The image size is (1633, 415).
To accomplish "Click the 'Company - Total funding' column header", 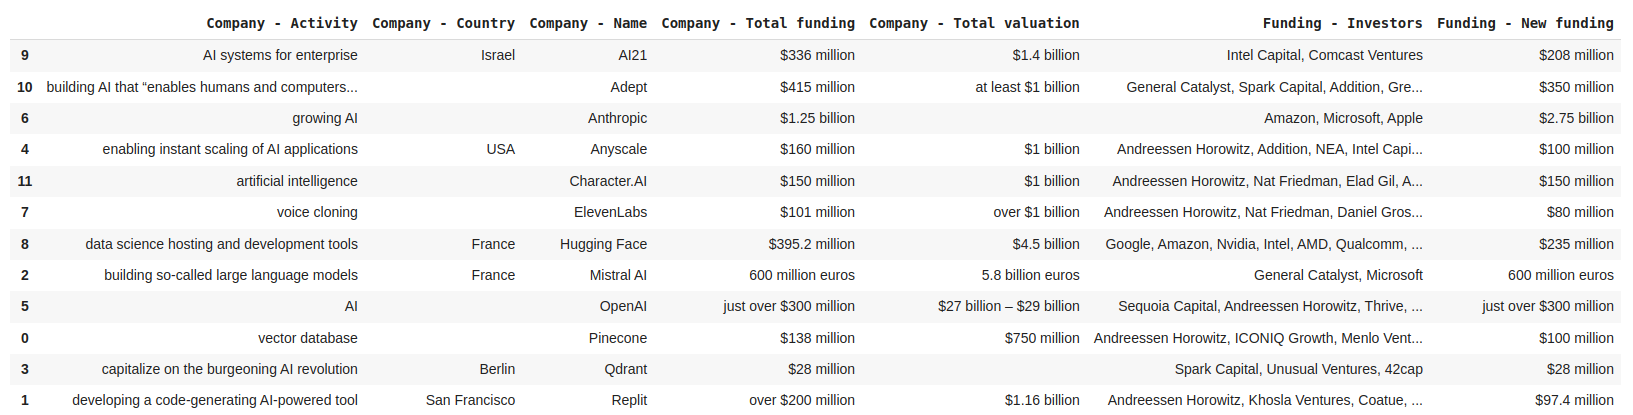I will pyautogui.click(x=758, y=23).
